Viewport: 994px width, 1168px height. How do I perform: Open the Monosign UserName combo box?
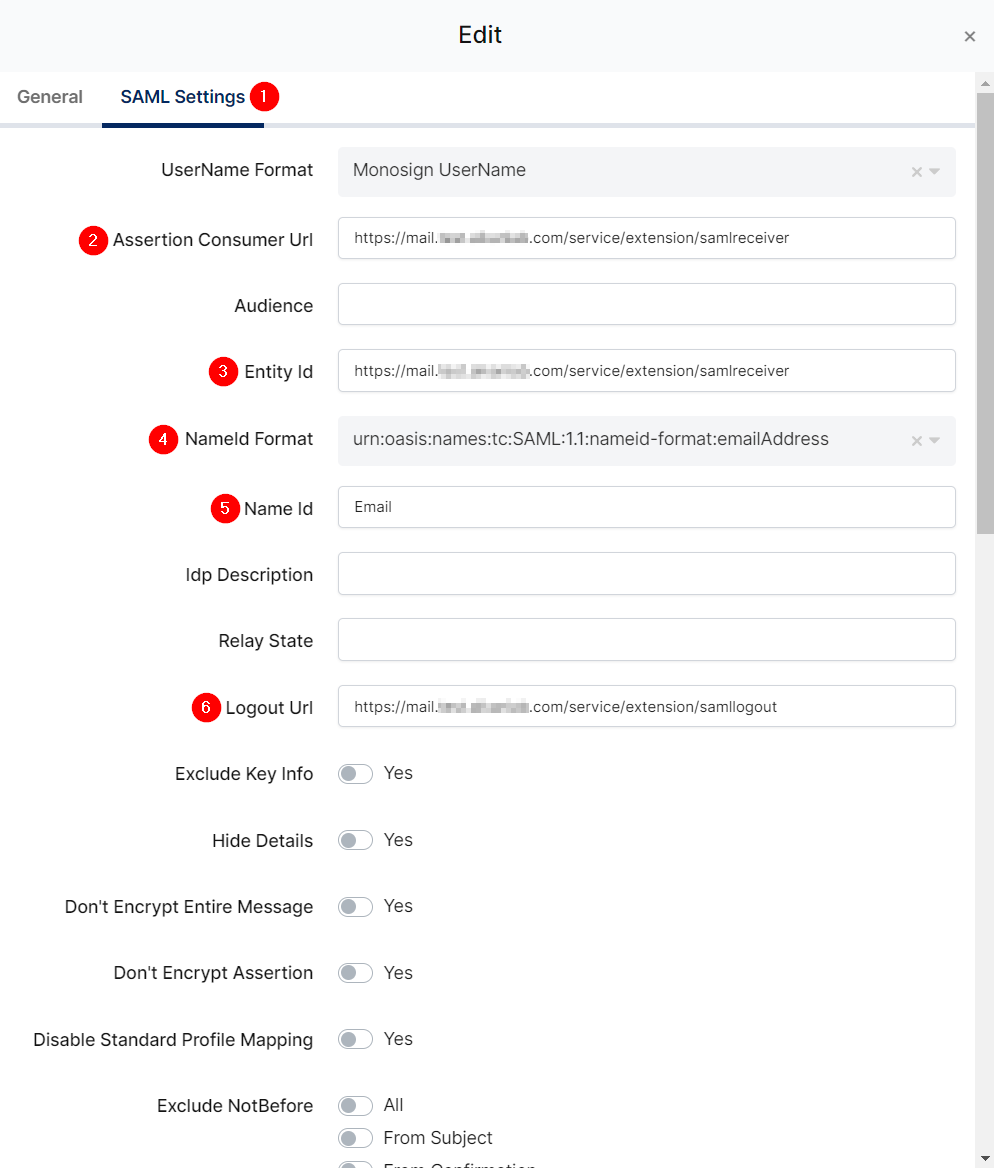(620, 171)
